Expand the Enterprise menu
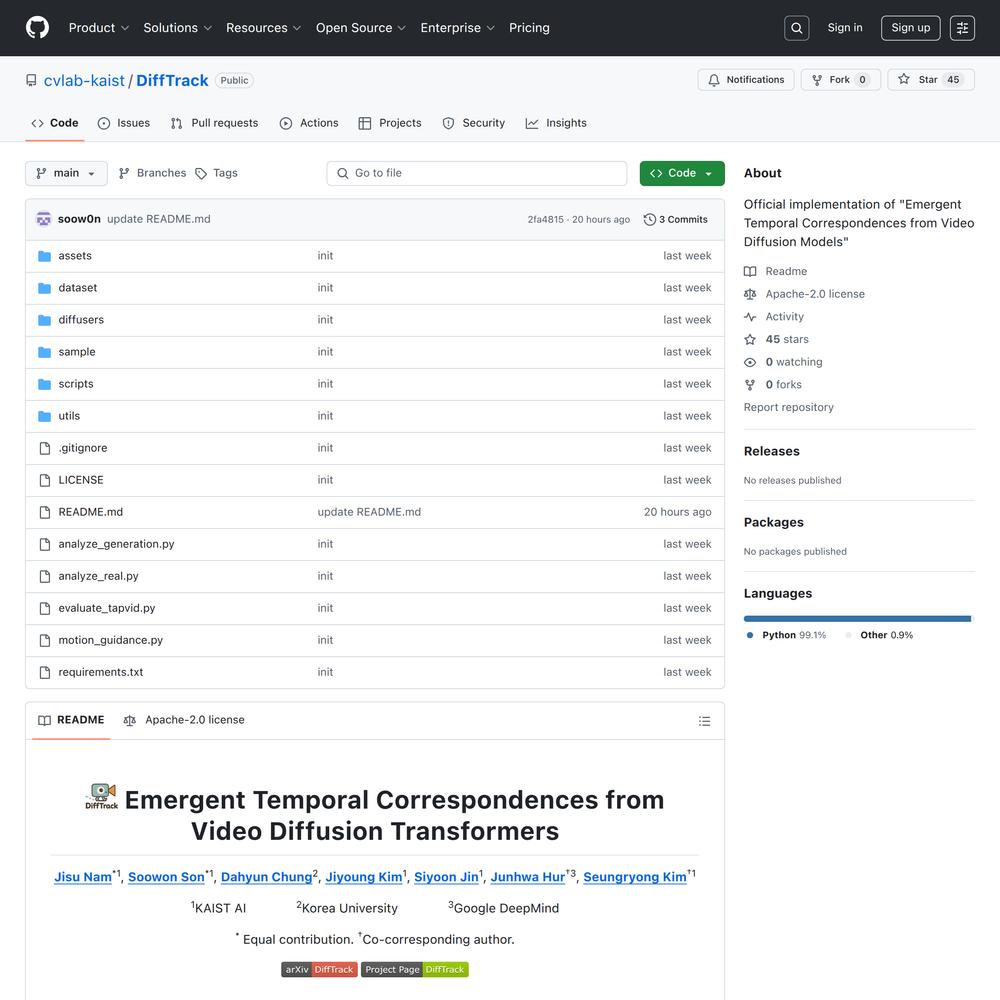 [457, 28]
